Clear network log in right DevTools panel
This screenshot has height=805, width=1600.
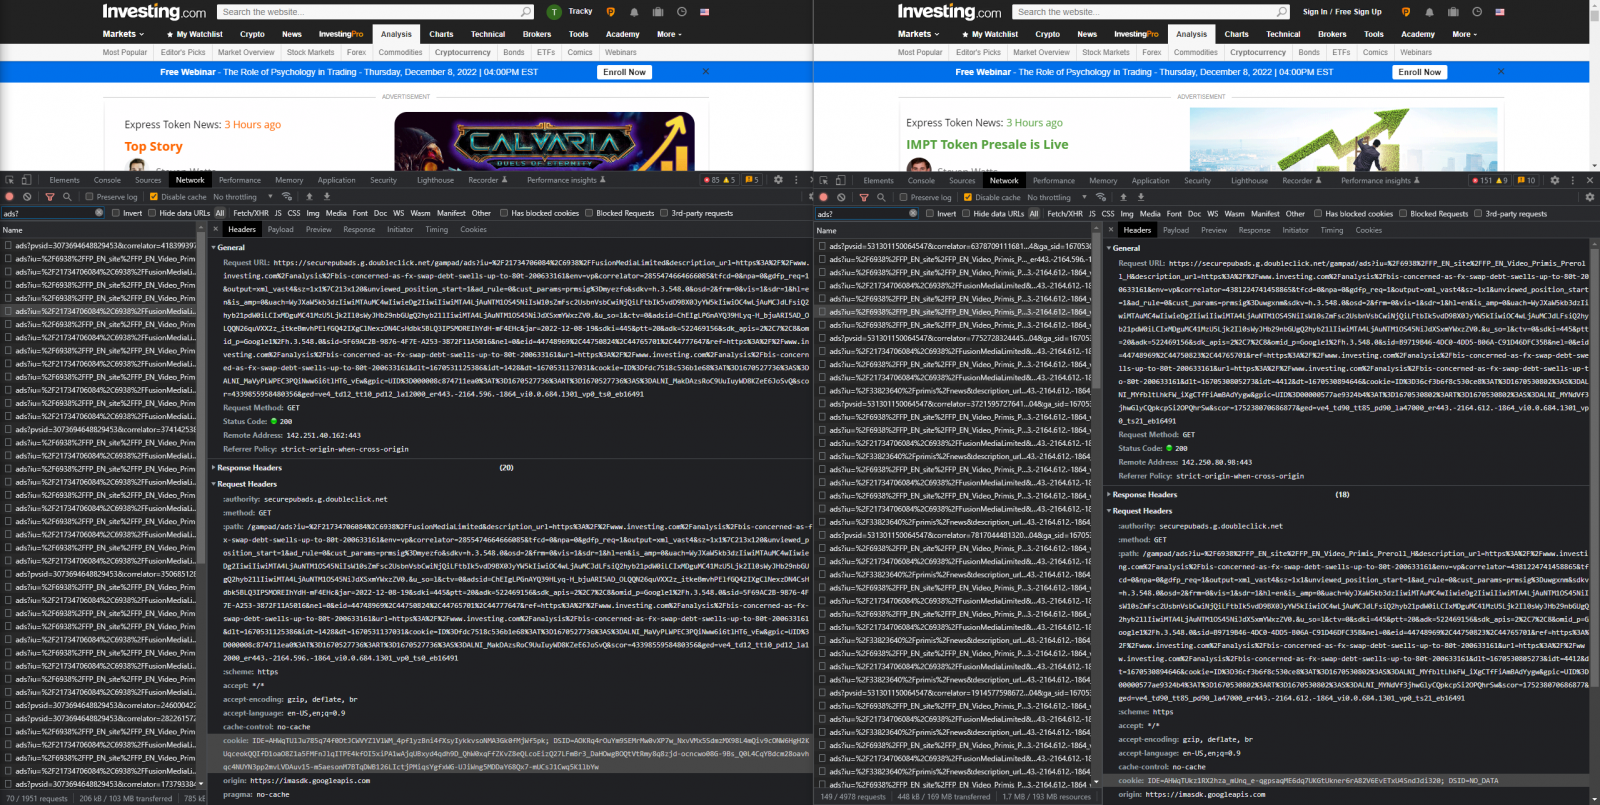pyautogui.click(x=841, y=197)
